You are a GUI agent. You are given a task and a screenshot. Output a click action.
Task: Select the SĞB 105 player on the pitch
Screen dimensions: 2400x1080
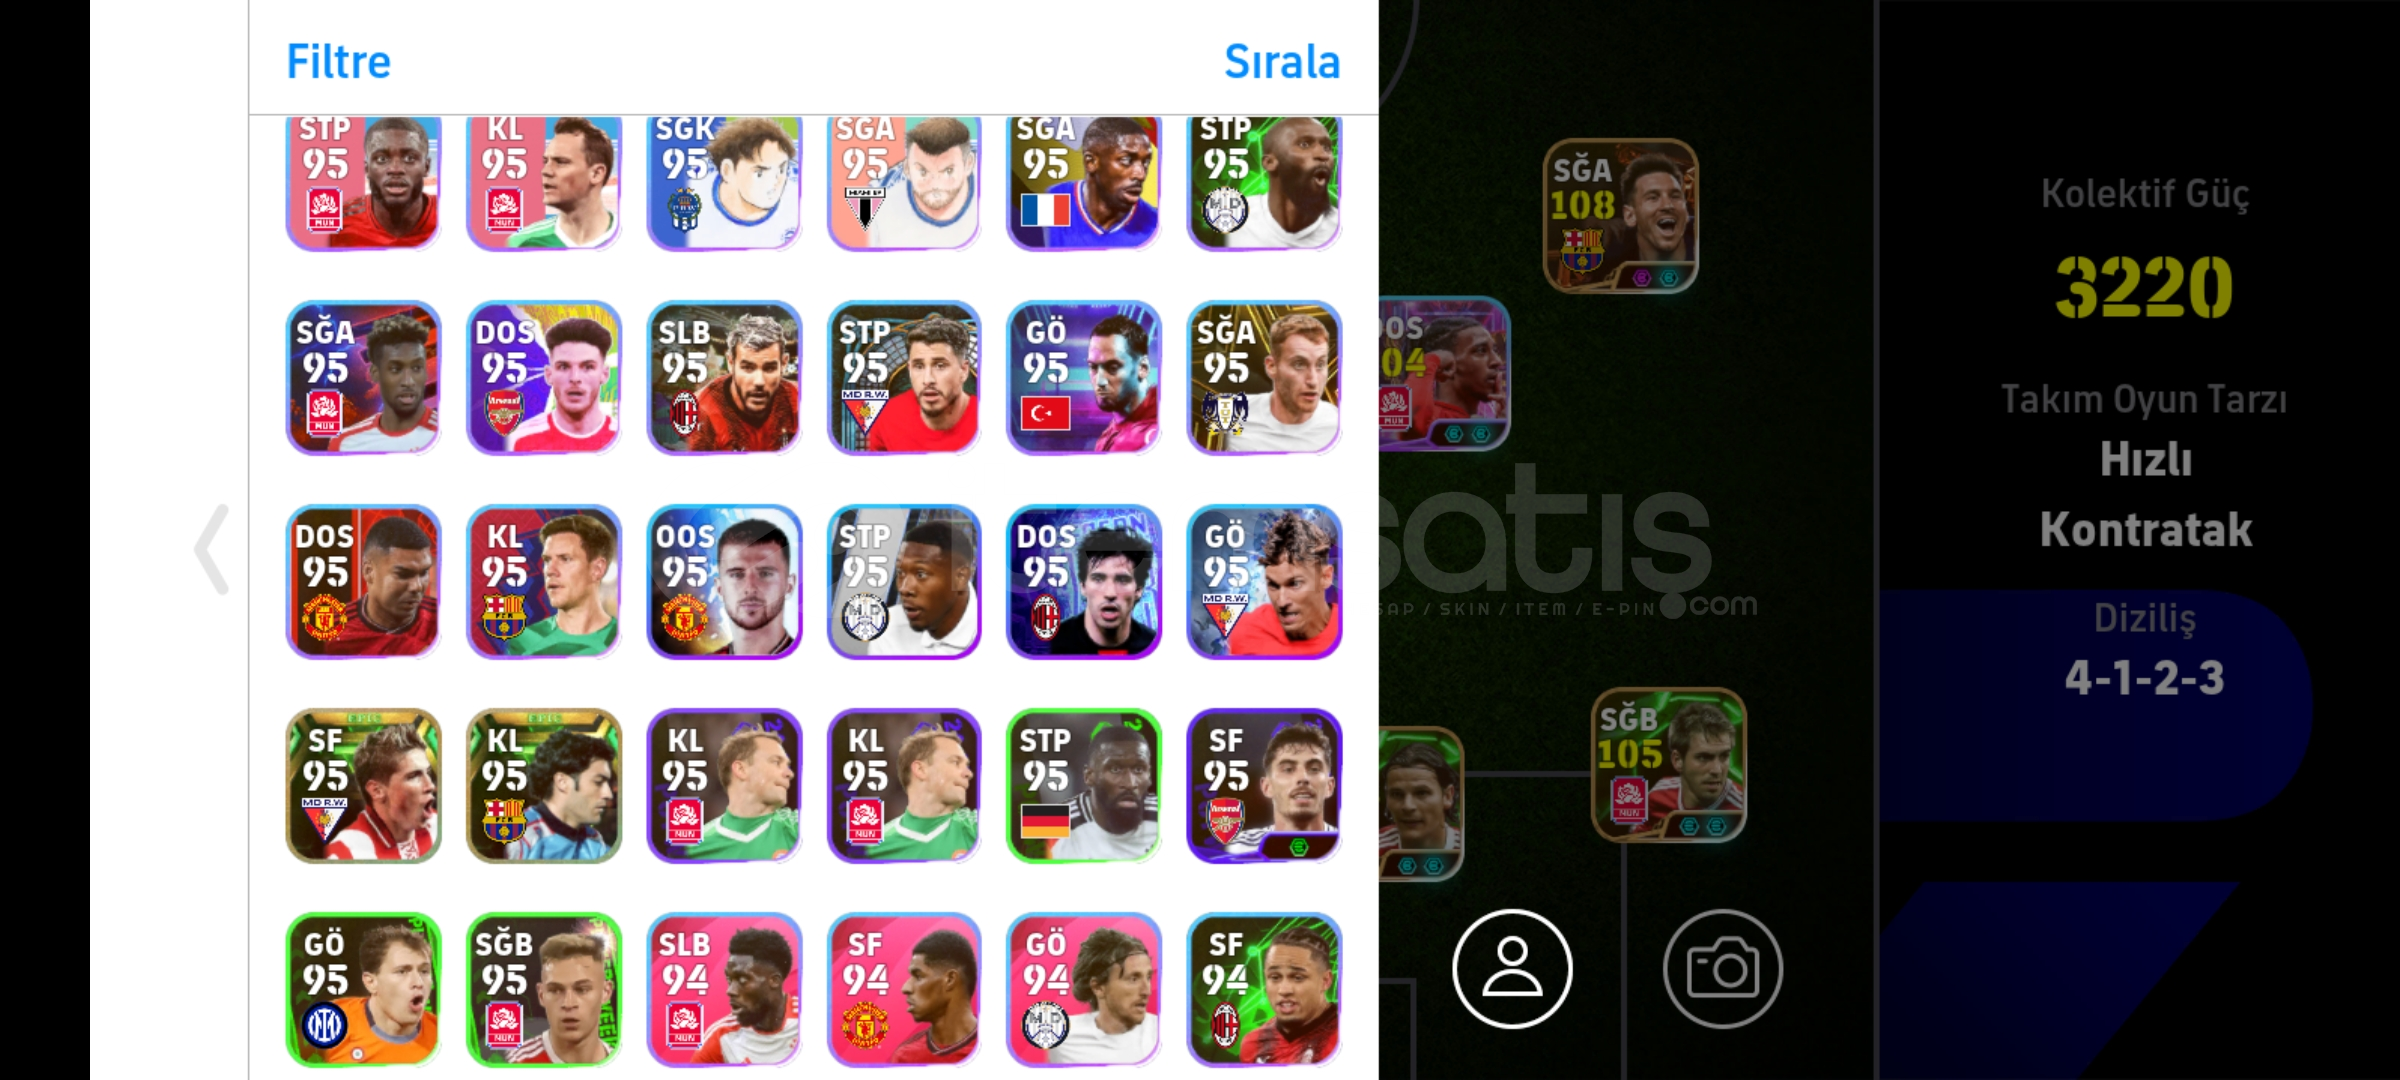1668,765
